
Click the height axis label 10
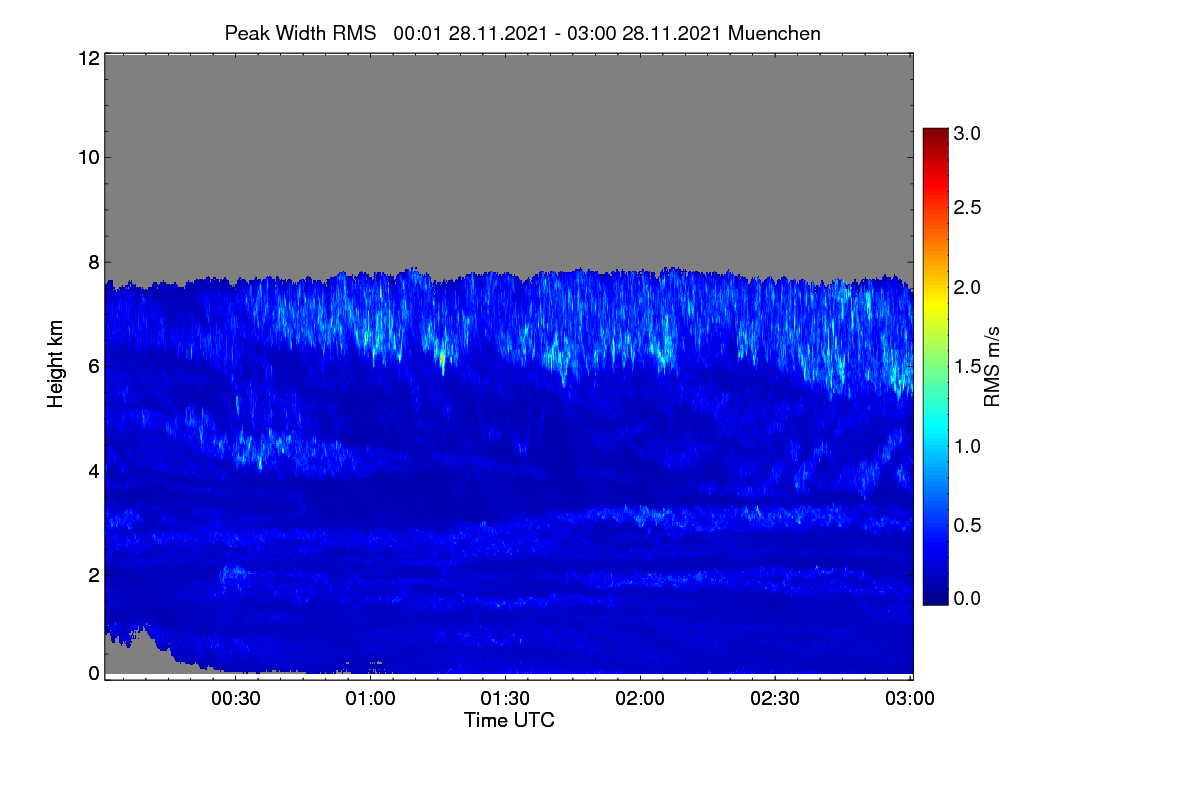click(87, 157)
